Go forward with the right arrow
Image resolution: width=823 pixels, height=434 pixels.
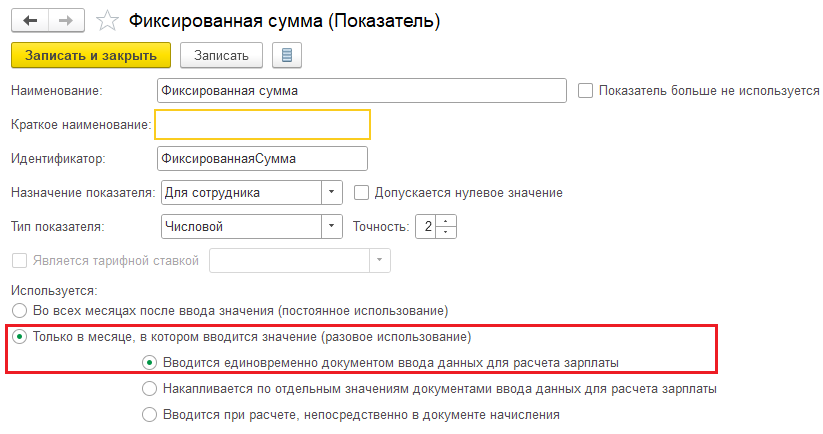pos(66,21)
